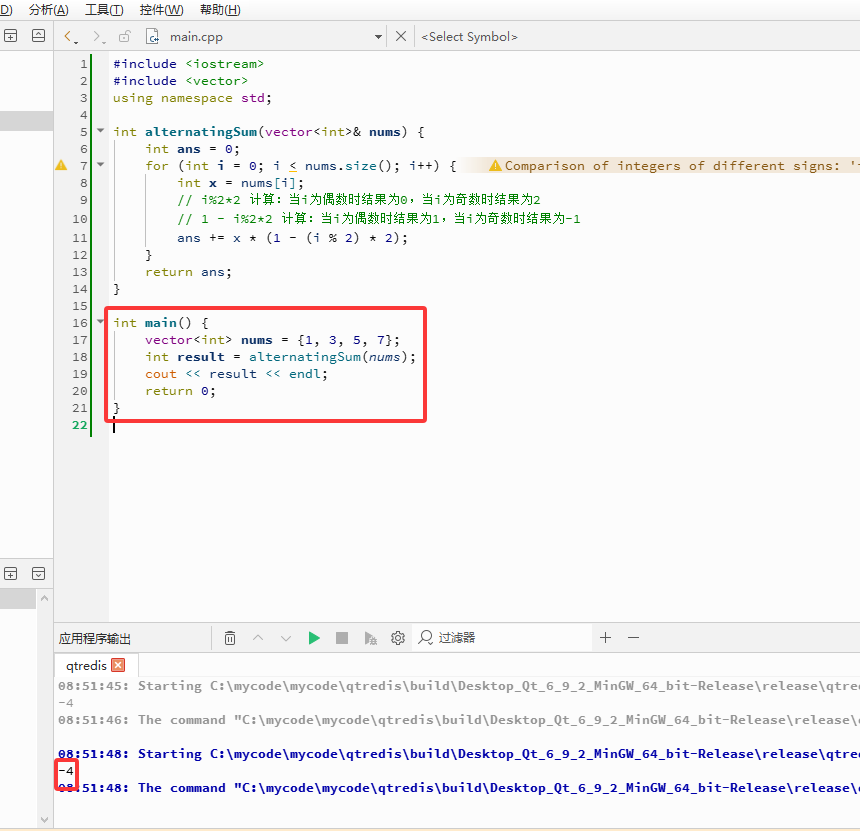This screenshot has width=860, height=831.
Task: Collapse the for loop fold arrow
Action: click(x=100, y=164)
